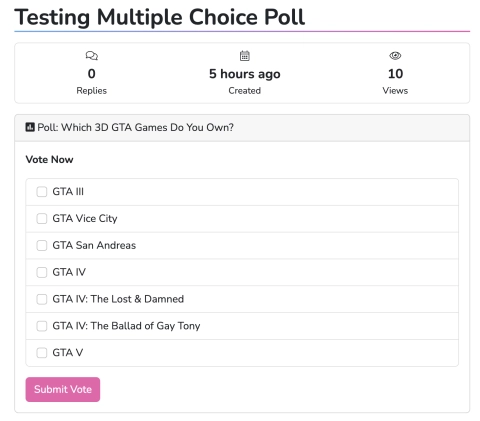Click the Submit Vote button

[x=63, y=389]
